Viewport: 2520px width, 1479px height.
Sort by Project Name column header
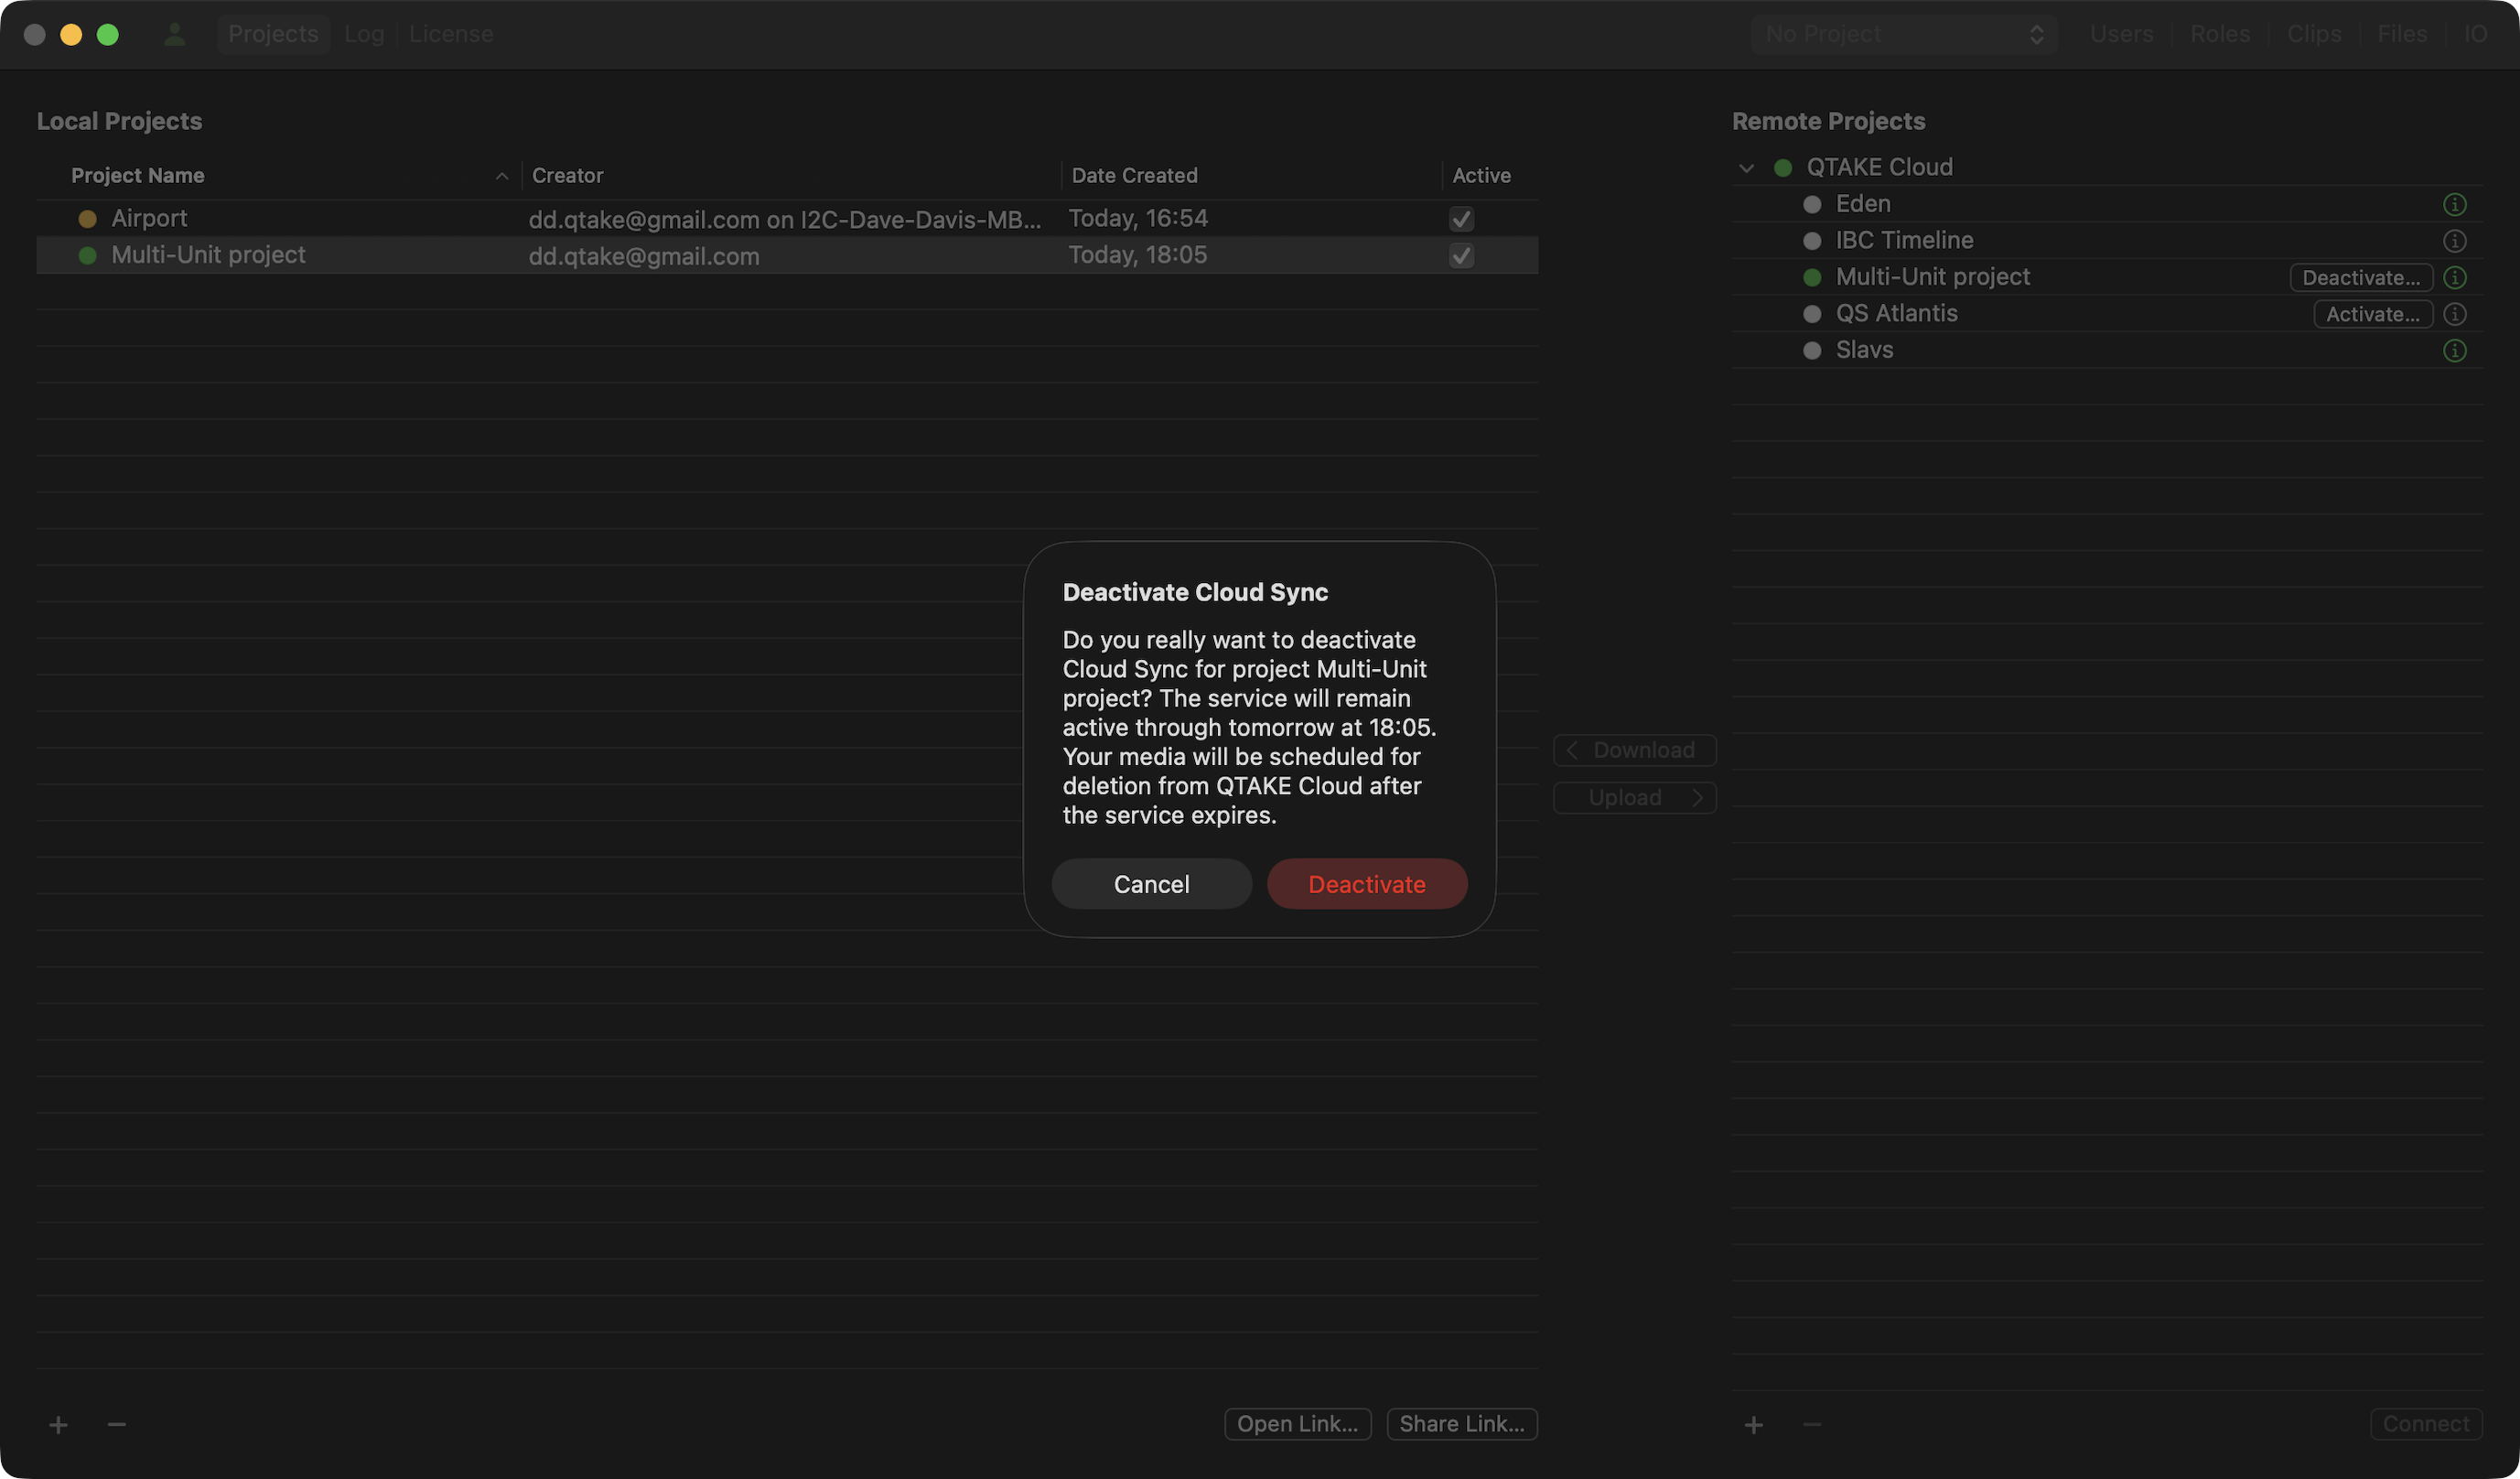pos(138,175)
